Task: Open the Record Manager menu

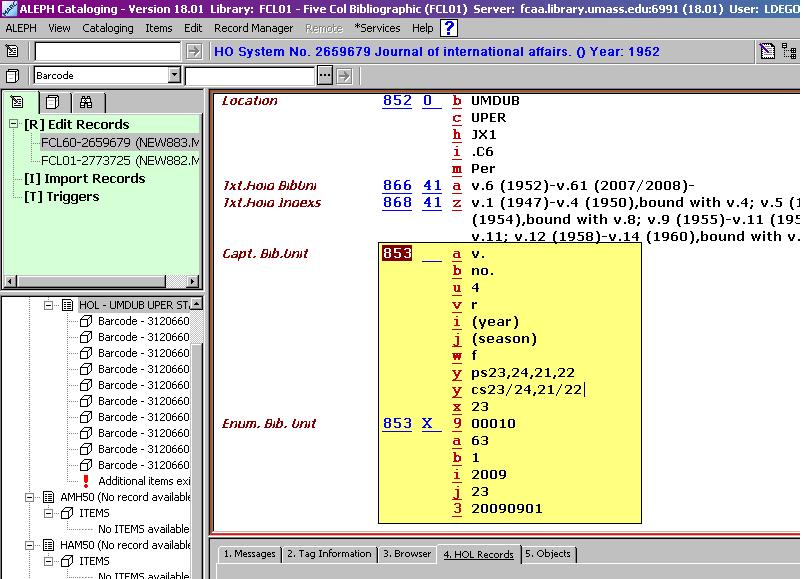Action: pos(253,28)
